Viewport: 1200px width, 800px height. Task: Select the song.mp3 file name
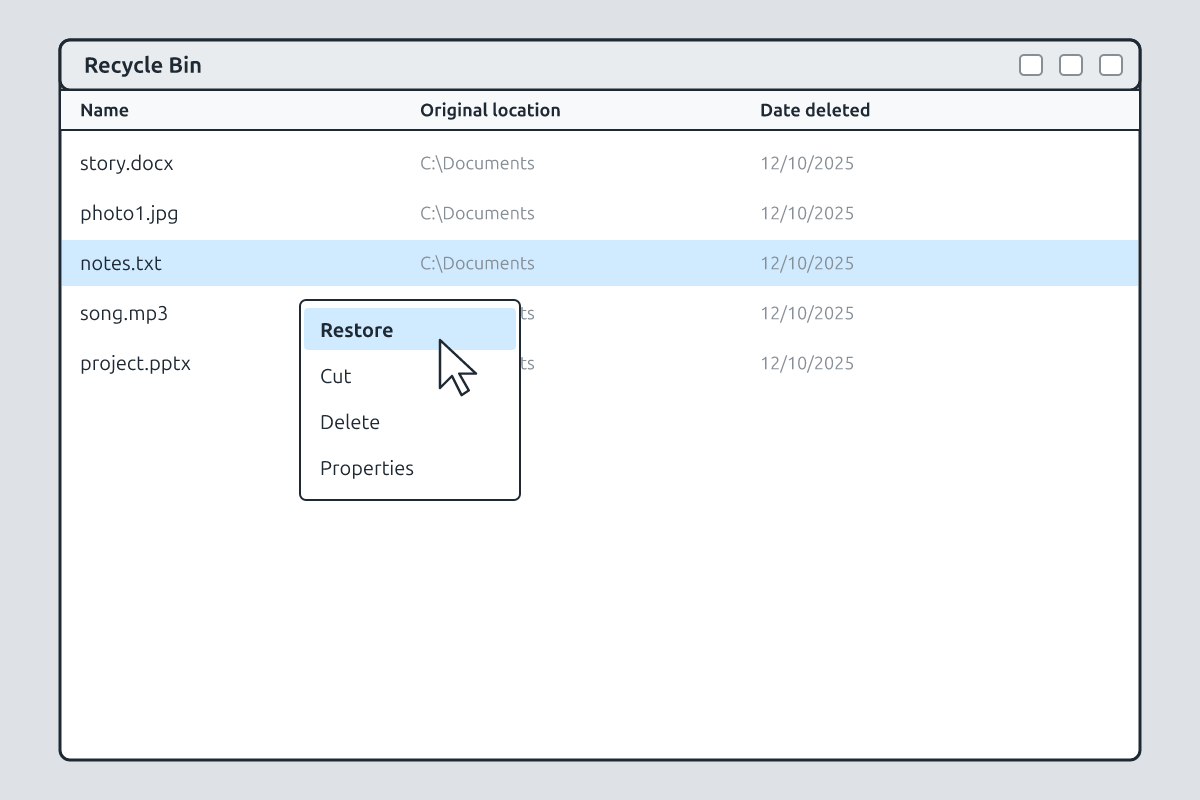click(x=124, y=313)
